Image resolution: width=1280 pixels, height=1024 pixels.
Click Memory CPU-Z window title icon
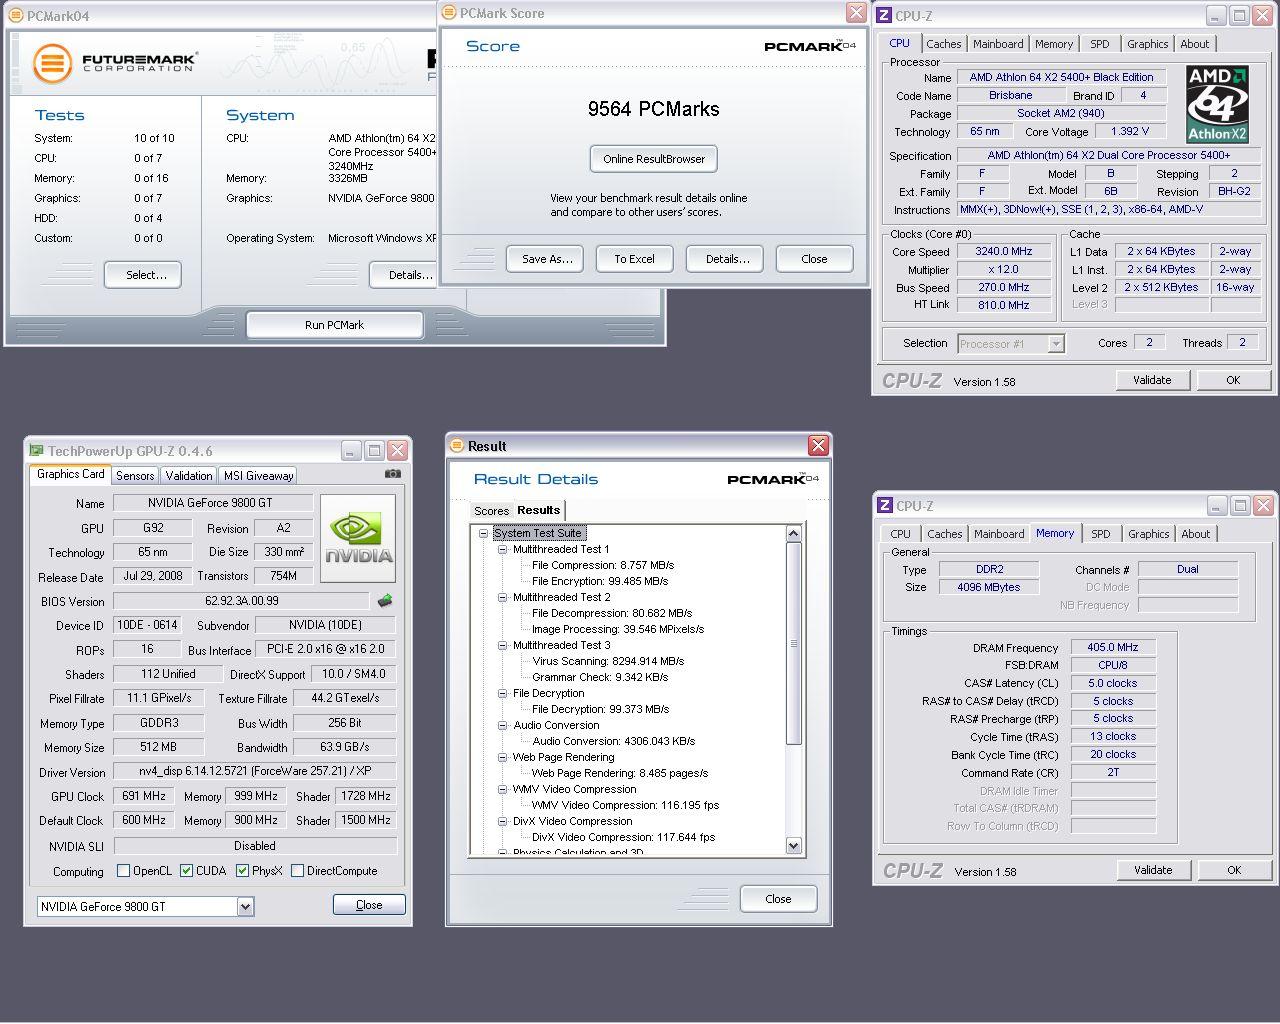point(884,505)
